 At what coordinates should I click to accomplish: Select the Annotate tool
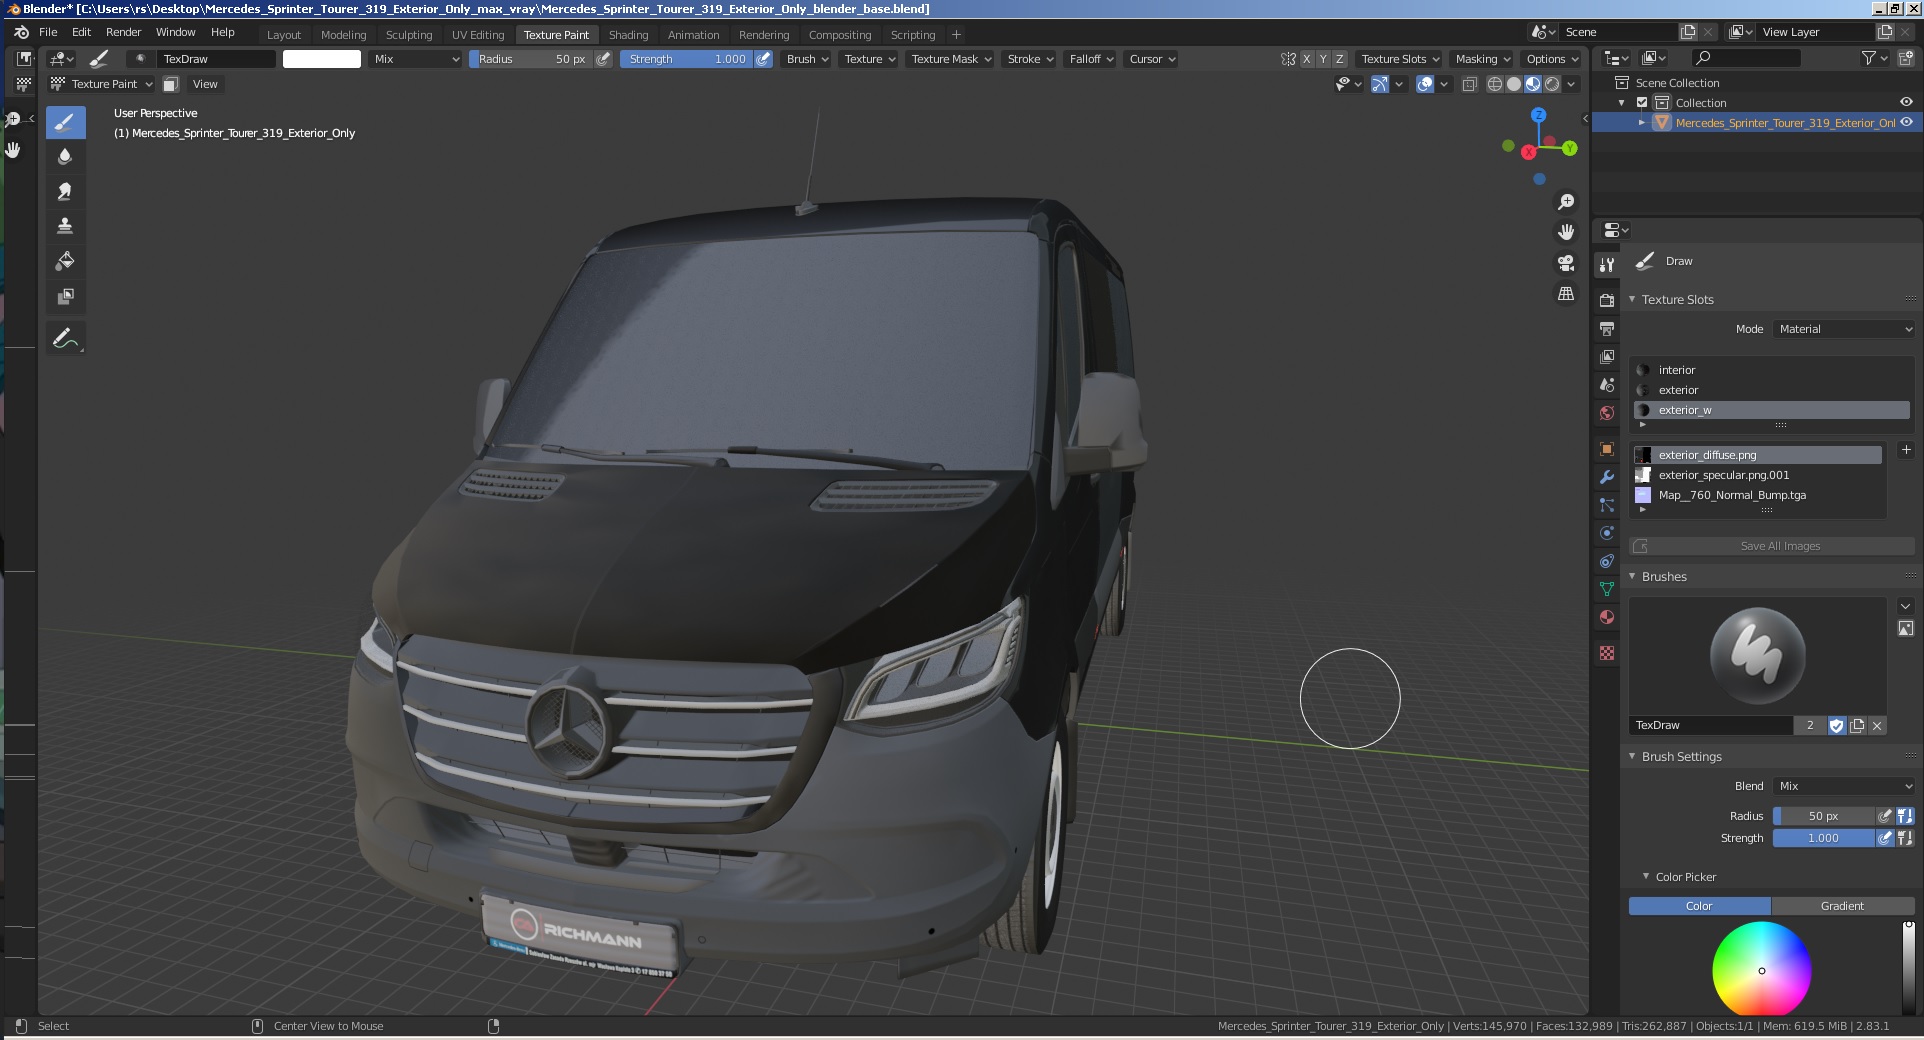(x=65, y=339)
